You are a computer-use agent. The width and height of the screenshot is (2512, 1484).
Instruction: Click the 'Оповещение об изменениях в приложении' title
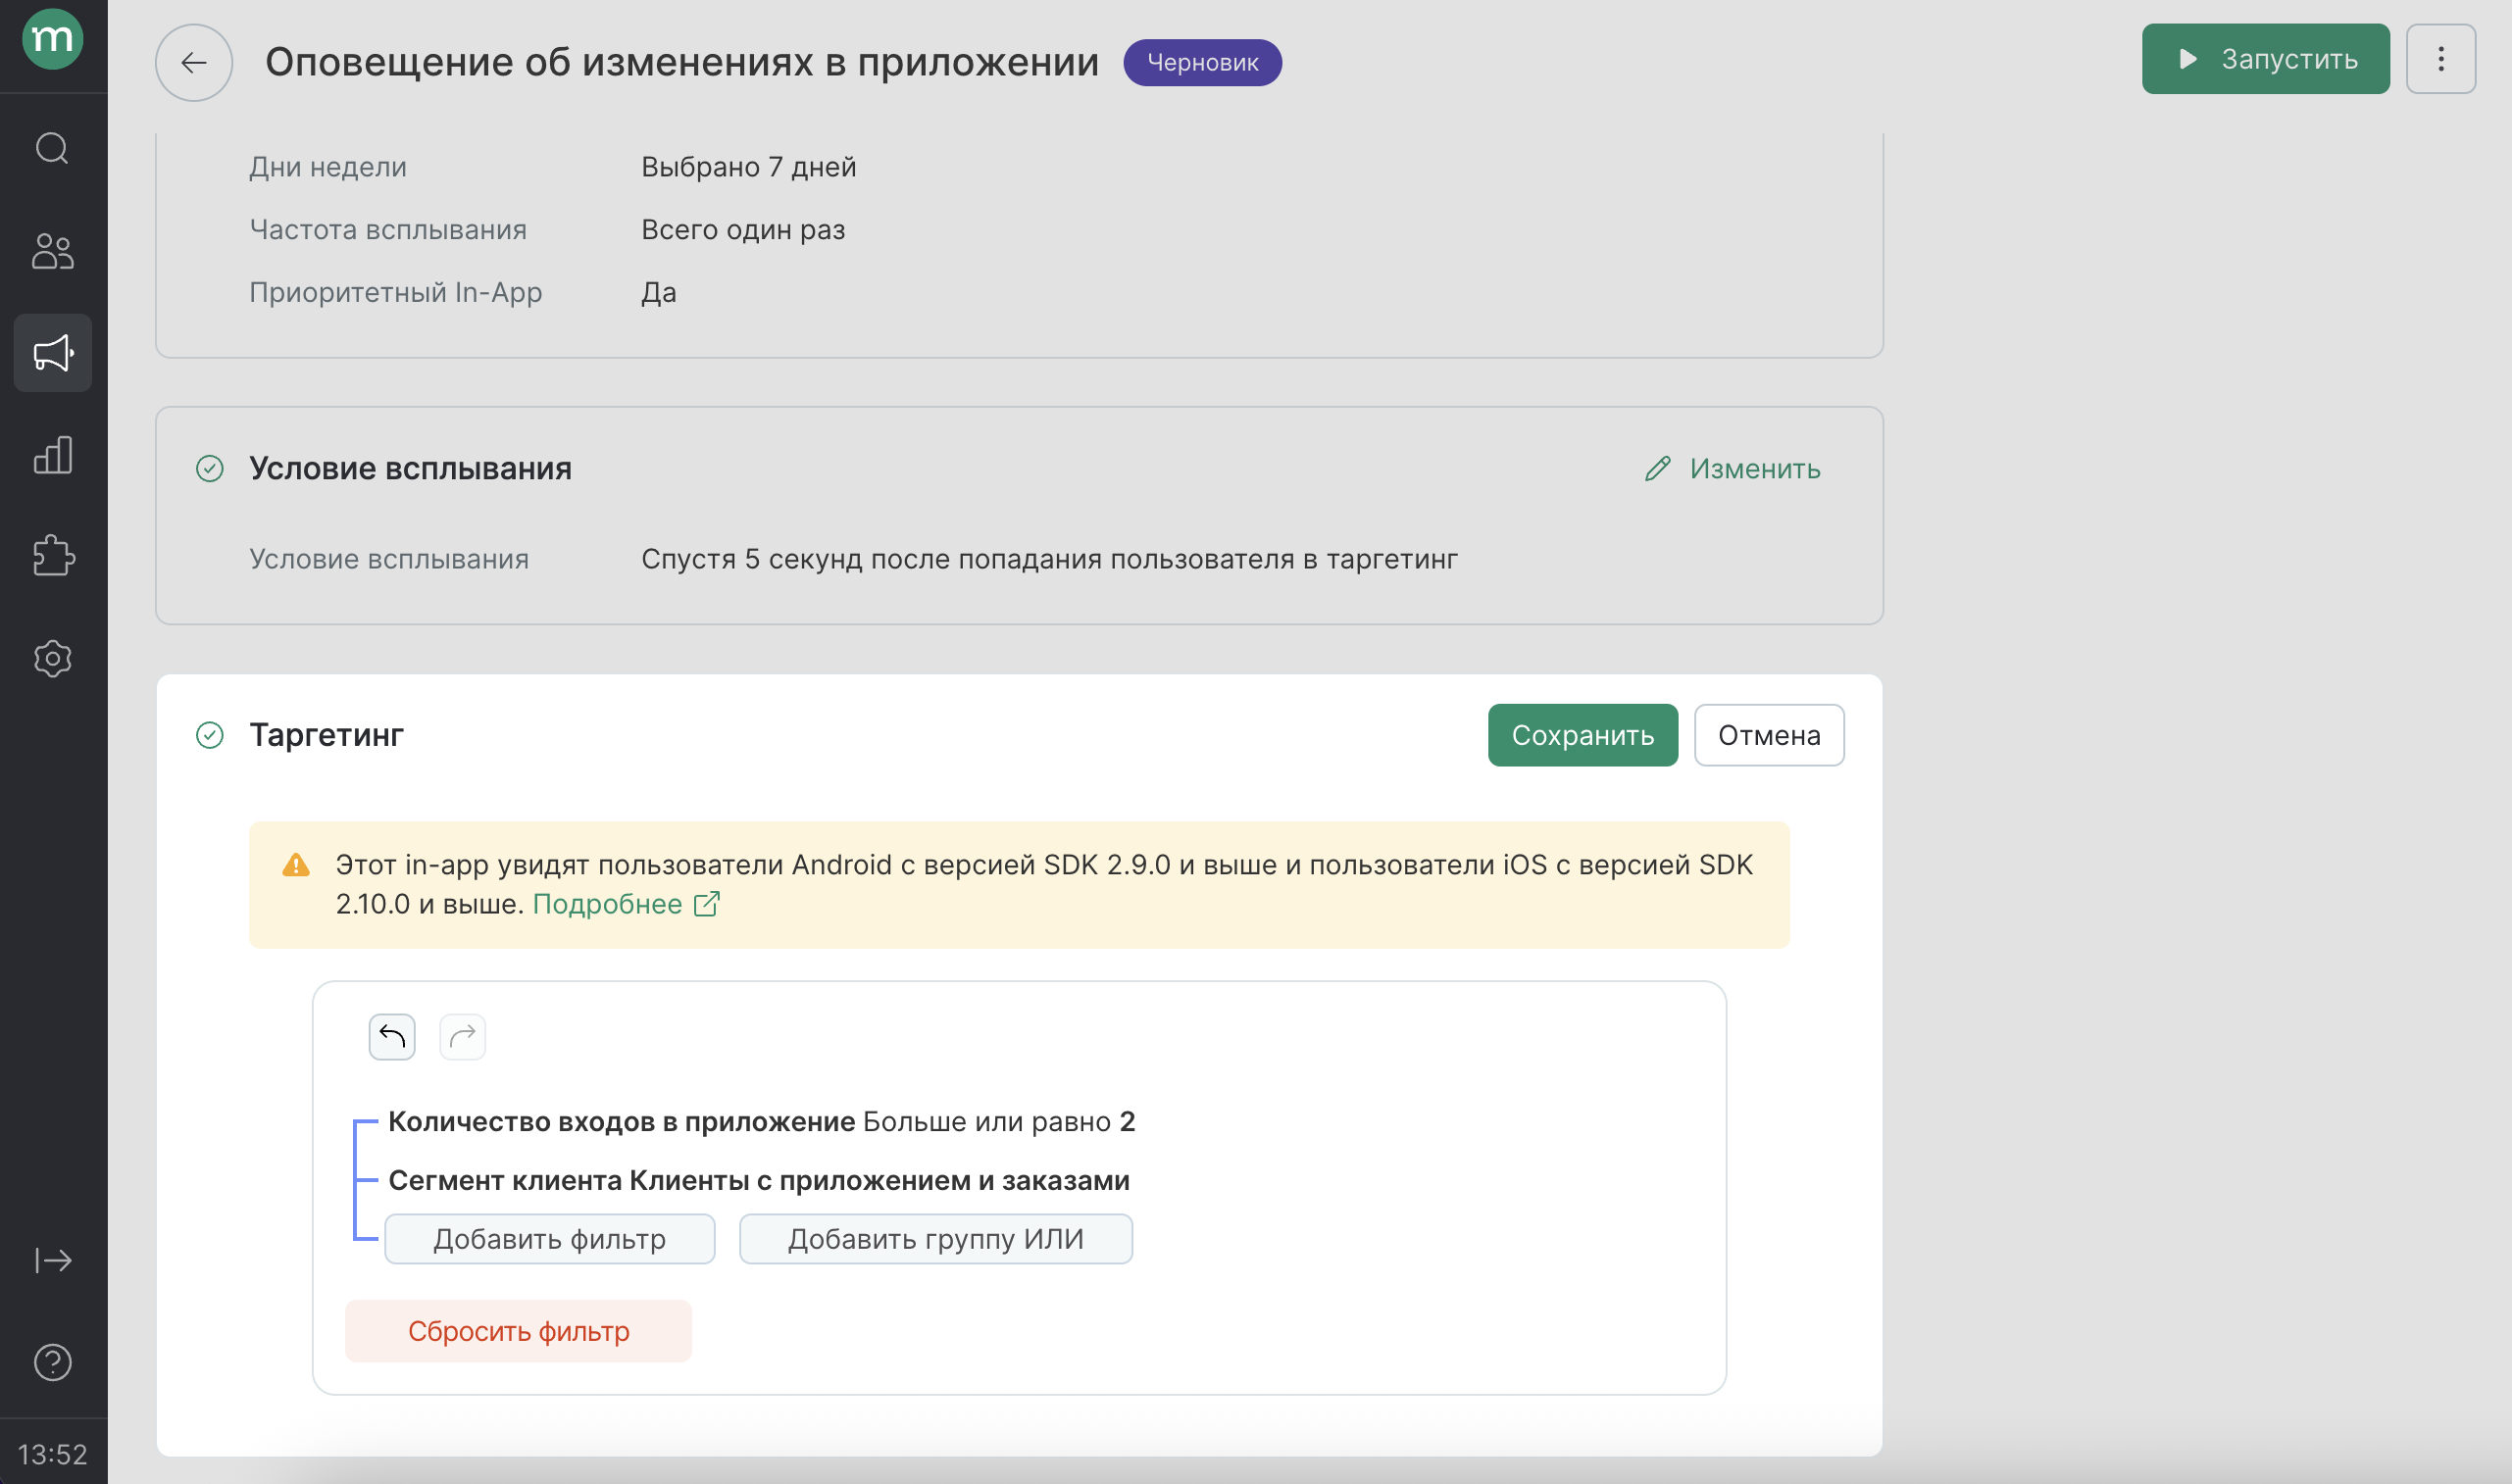(682, 62)
